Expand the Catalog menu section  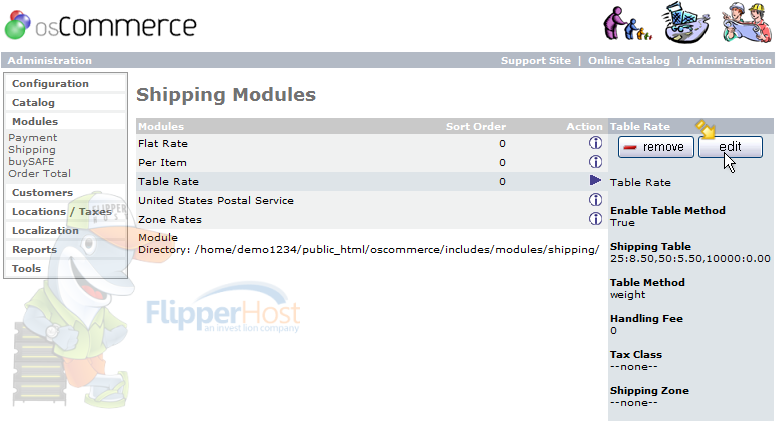click(x=33, y=102)
